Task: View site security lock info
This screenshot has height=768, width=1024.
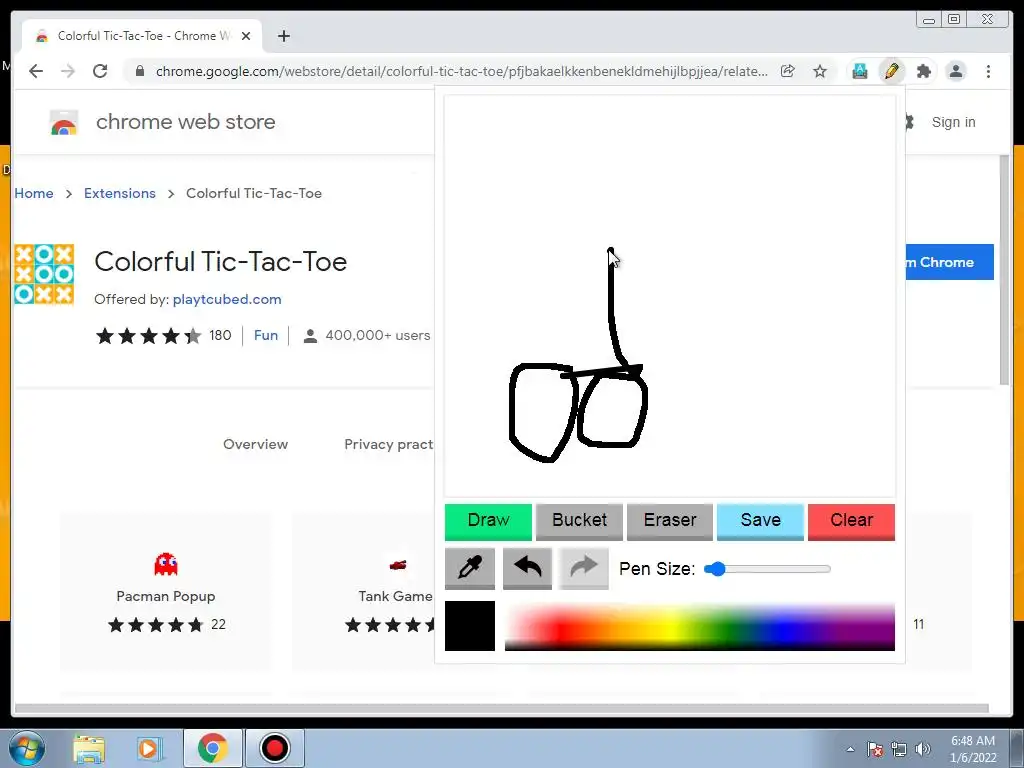Action: click(139, 71)
